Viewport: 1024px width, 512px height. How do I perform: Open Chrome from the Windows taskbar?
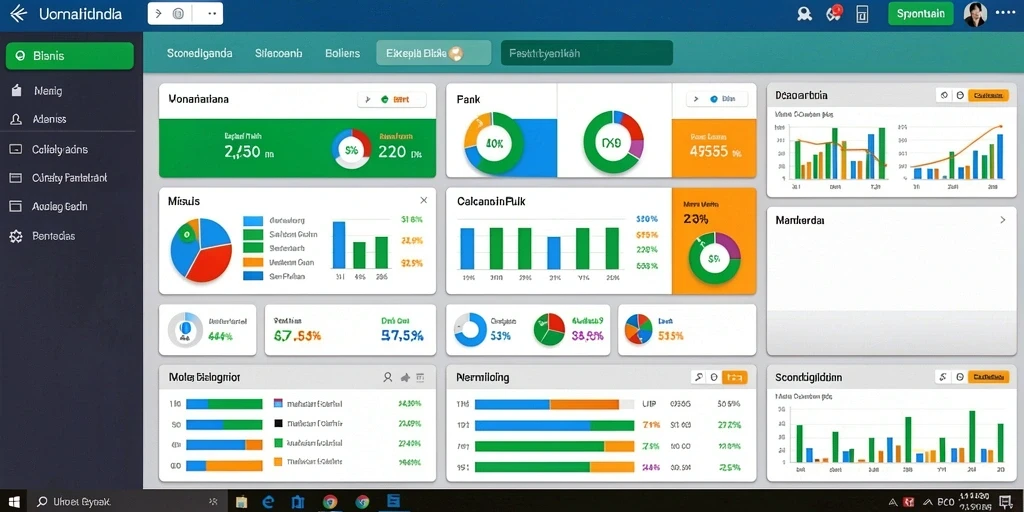point(330,502)
